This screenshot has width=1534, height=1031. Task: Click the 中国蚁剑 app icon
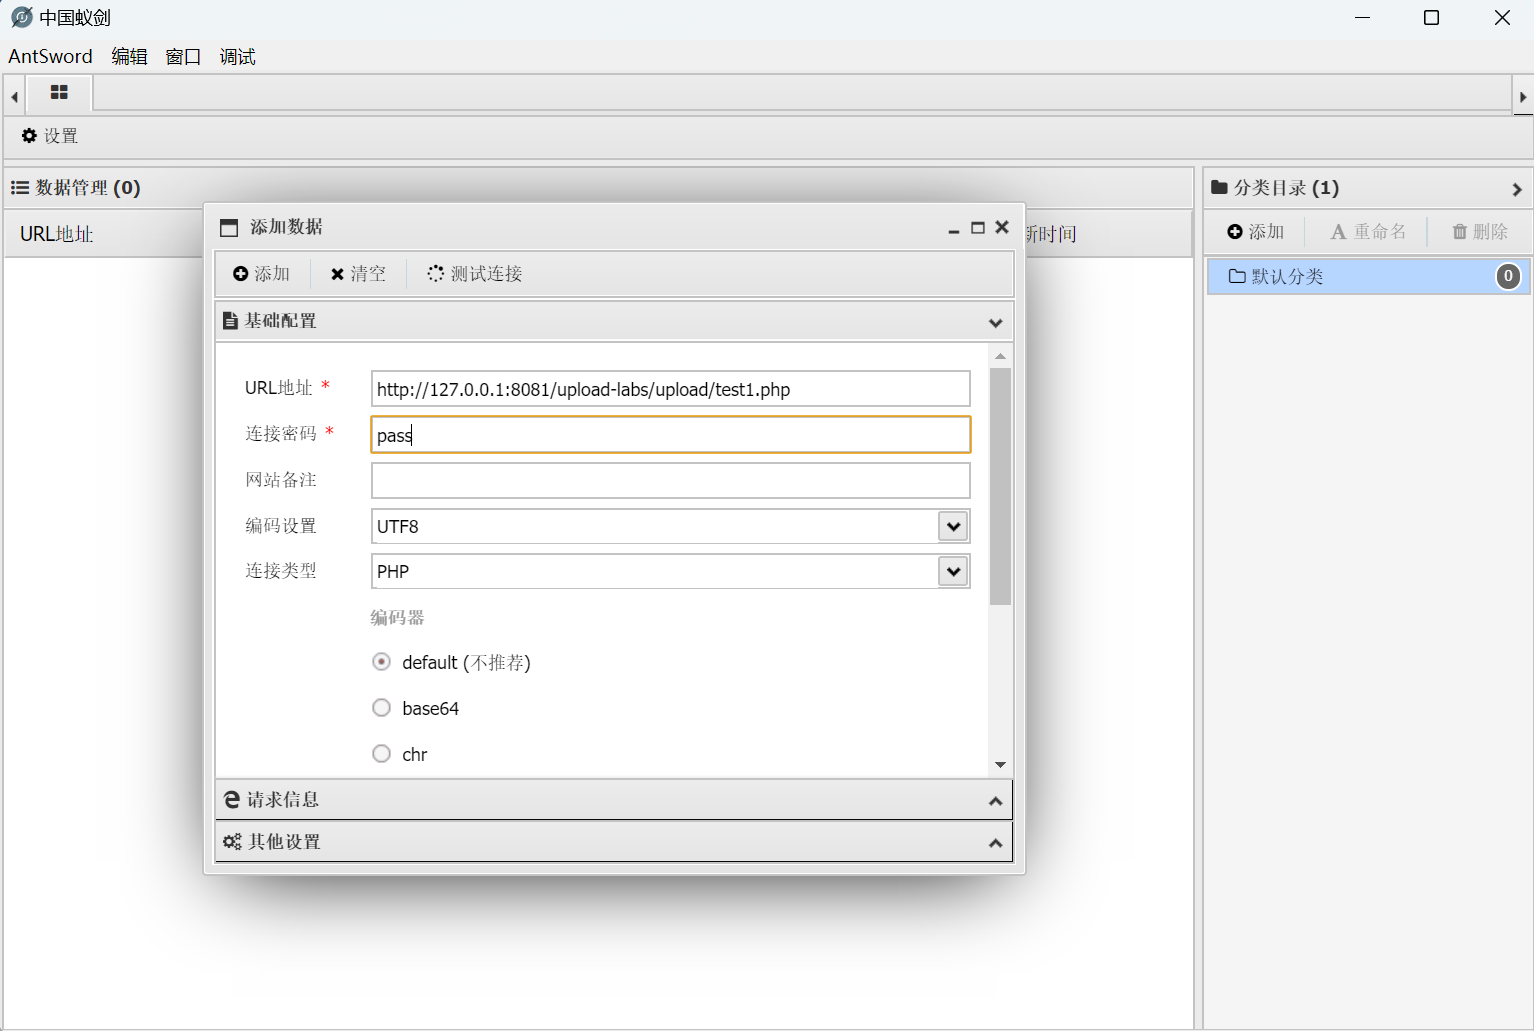(21, 17)
